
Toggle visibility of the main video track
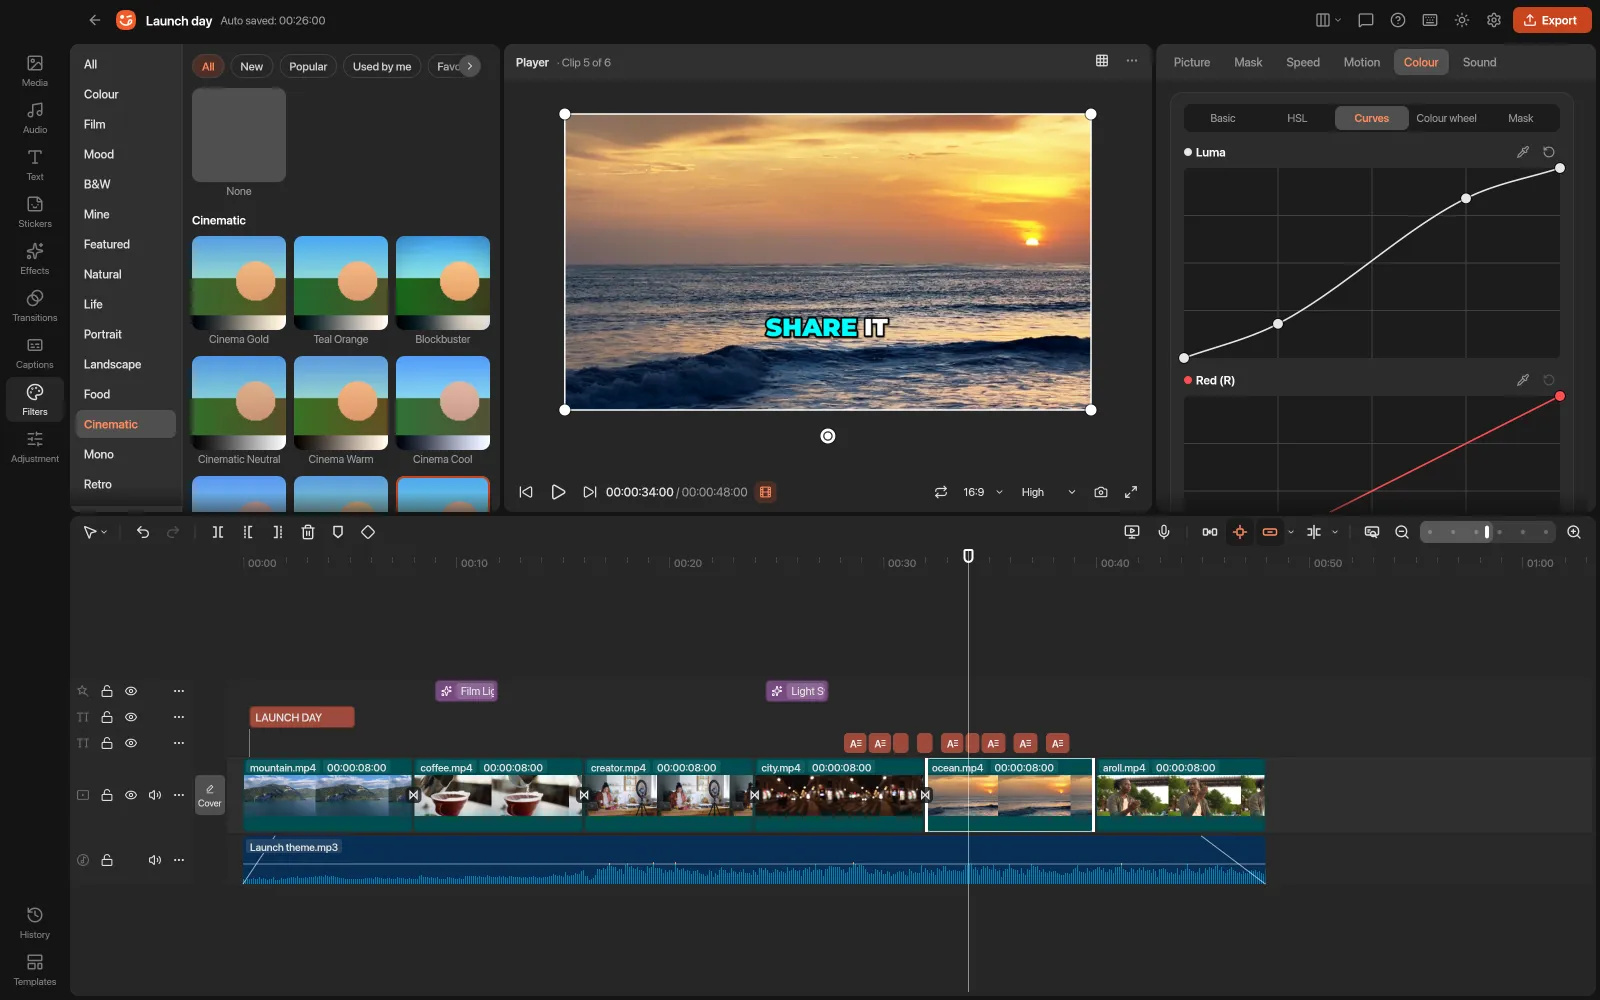pyautogui.click(x=131, y=795)
